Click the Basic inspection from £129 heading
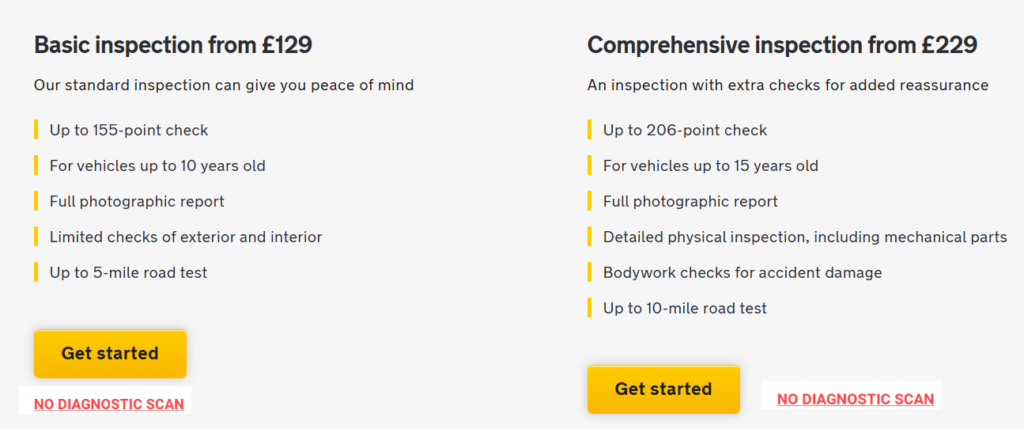Image resolution: width=1024 pixels, height=429 pixels. (x=173, y=45)
